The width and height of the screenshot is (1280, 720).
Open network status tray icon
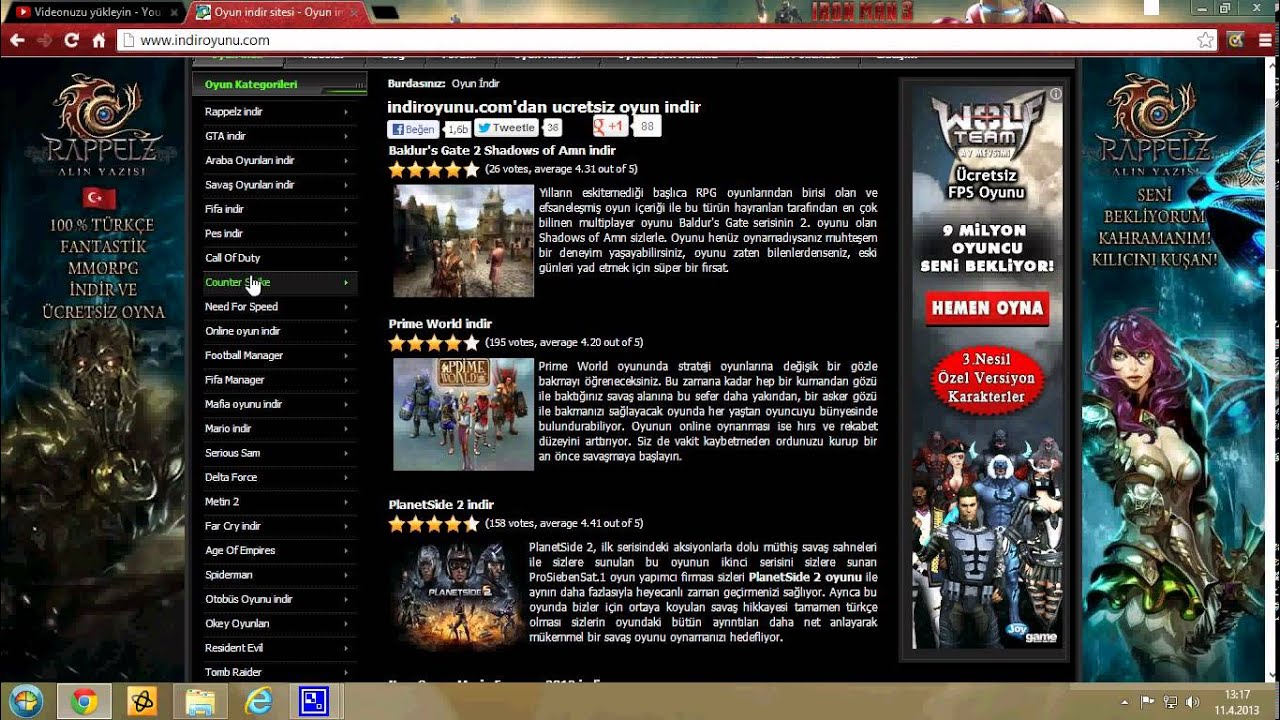coord(1168,702)
